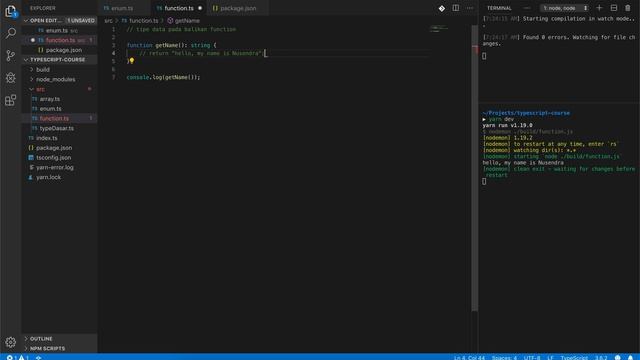This screenshot has height=360, width=640.
Task: Open yarn-error.log in the file tree
Action: click(x=59, y=167)
